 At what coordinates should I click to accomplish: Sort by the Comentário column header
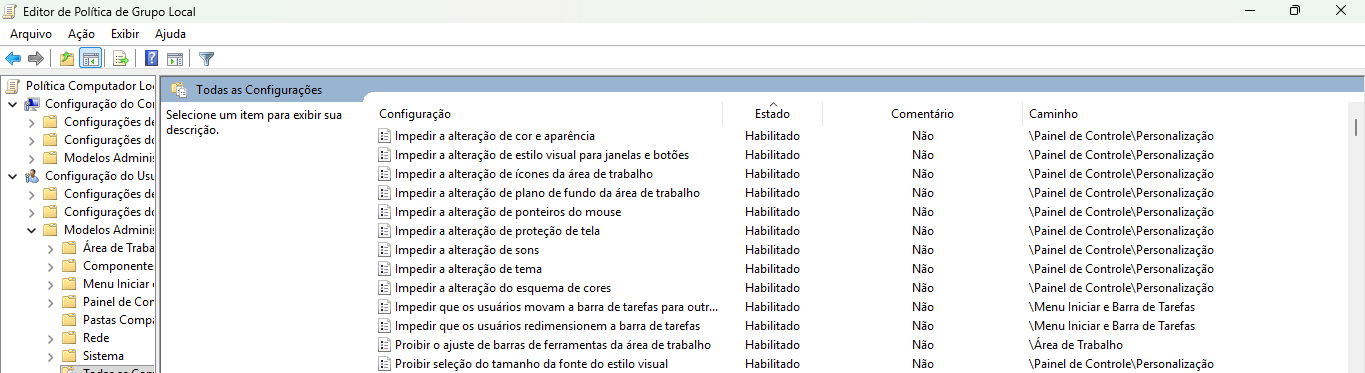(x=922, y=114)
